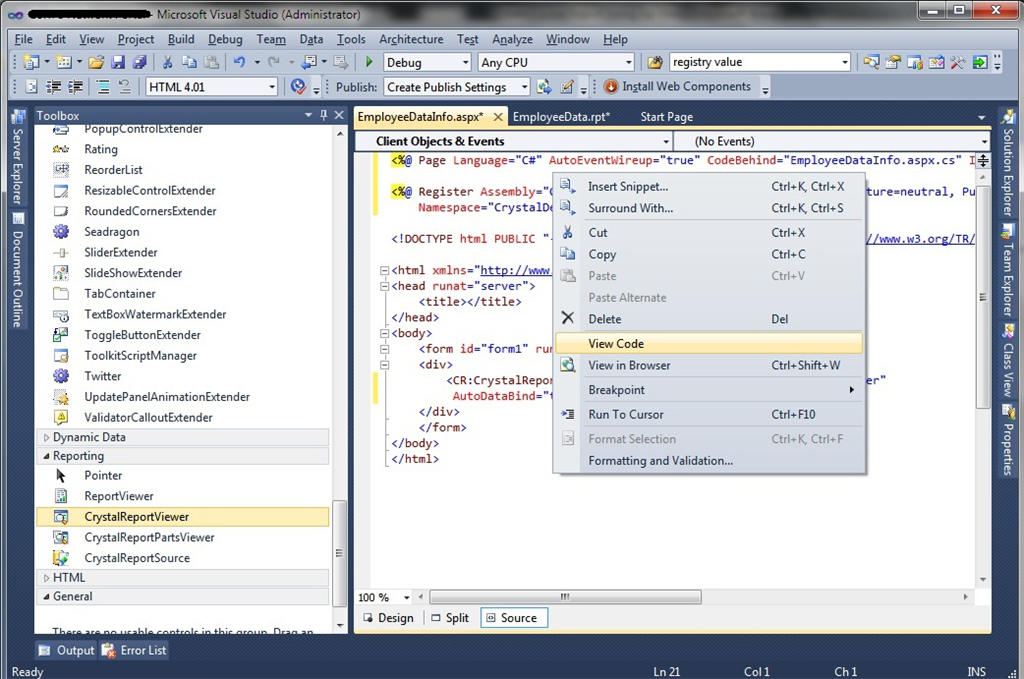Click the Save All toolbar icon

(x=140, y=63)
